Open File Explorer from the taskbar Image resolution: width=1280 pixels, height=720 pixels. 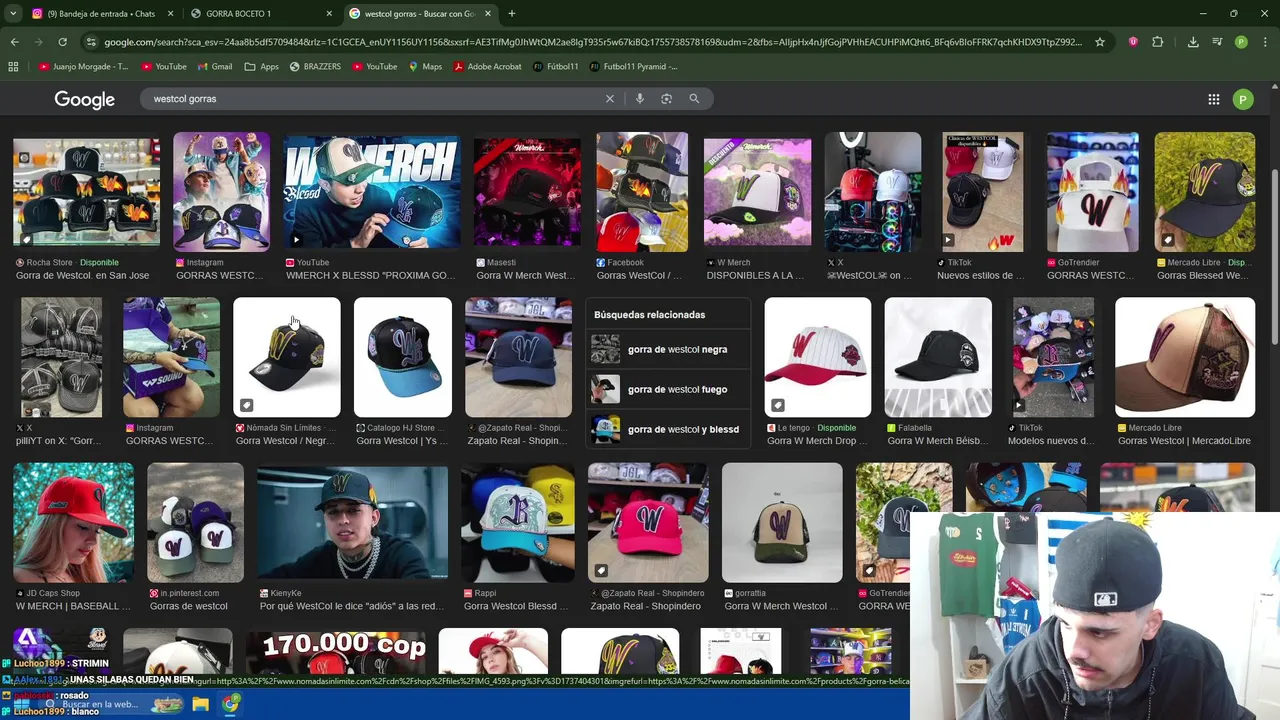(200, 704)
